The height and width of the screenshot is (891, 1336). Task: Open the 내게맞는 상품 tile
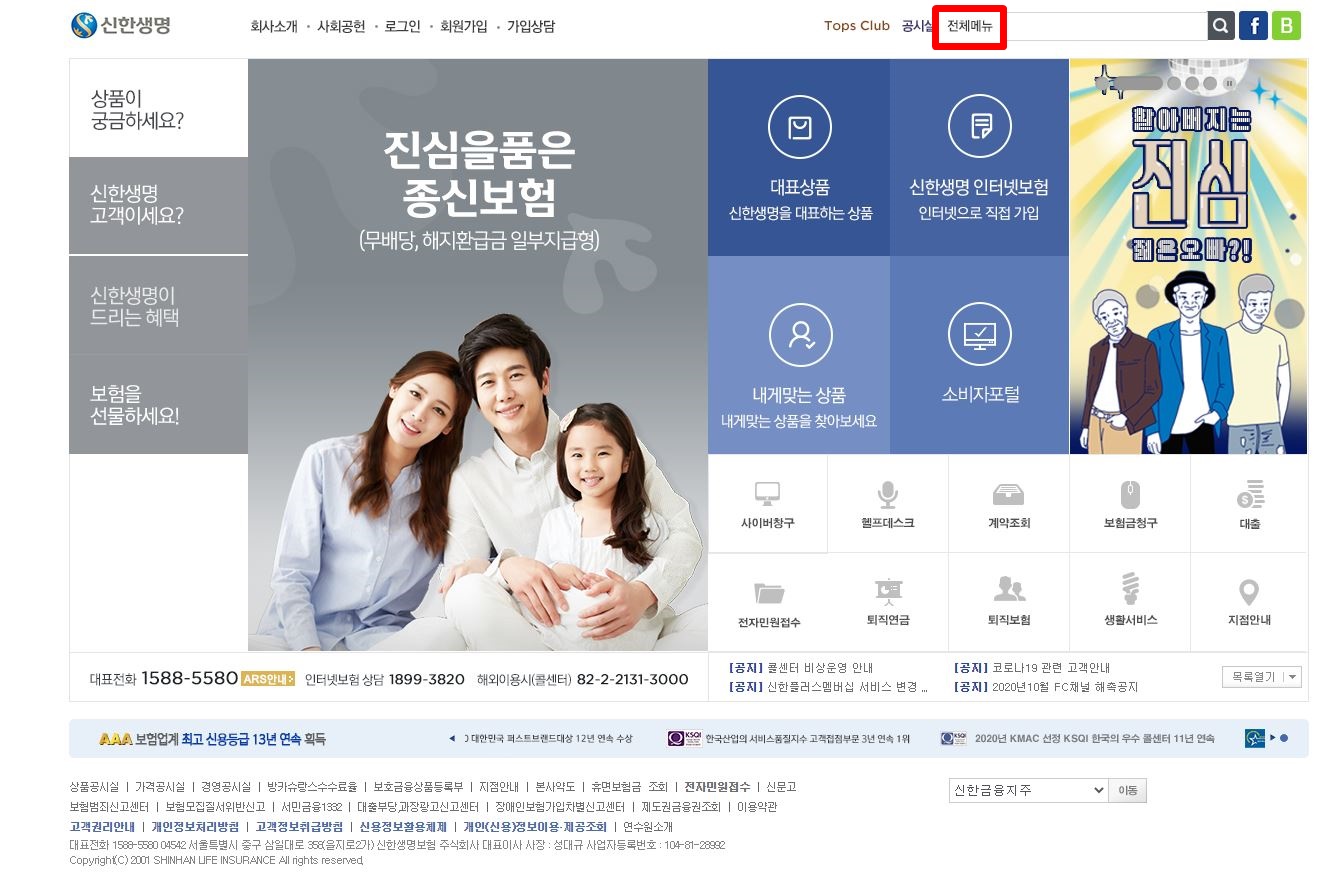799,356
